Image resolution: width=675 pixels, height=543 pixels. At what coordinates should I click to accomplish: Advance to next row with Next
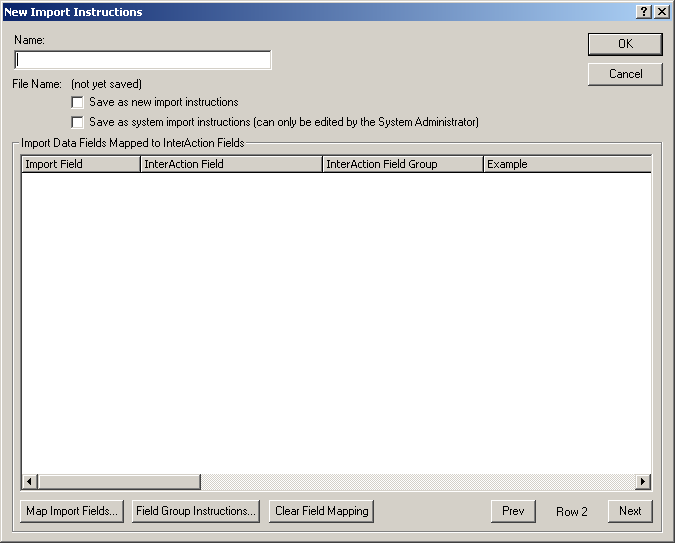tap(629, 511)
